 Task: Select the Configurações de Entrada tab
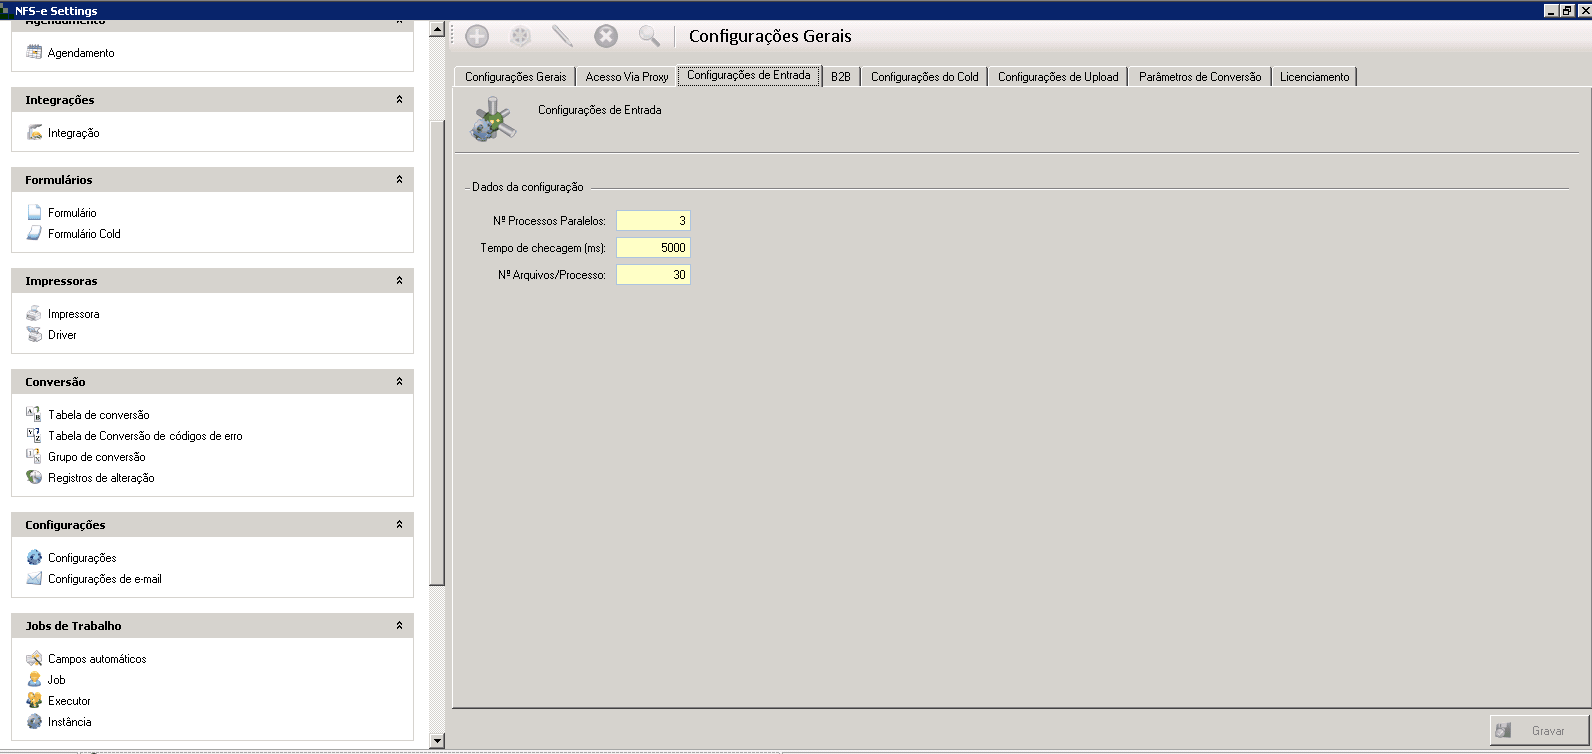click(749, 76)
